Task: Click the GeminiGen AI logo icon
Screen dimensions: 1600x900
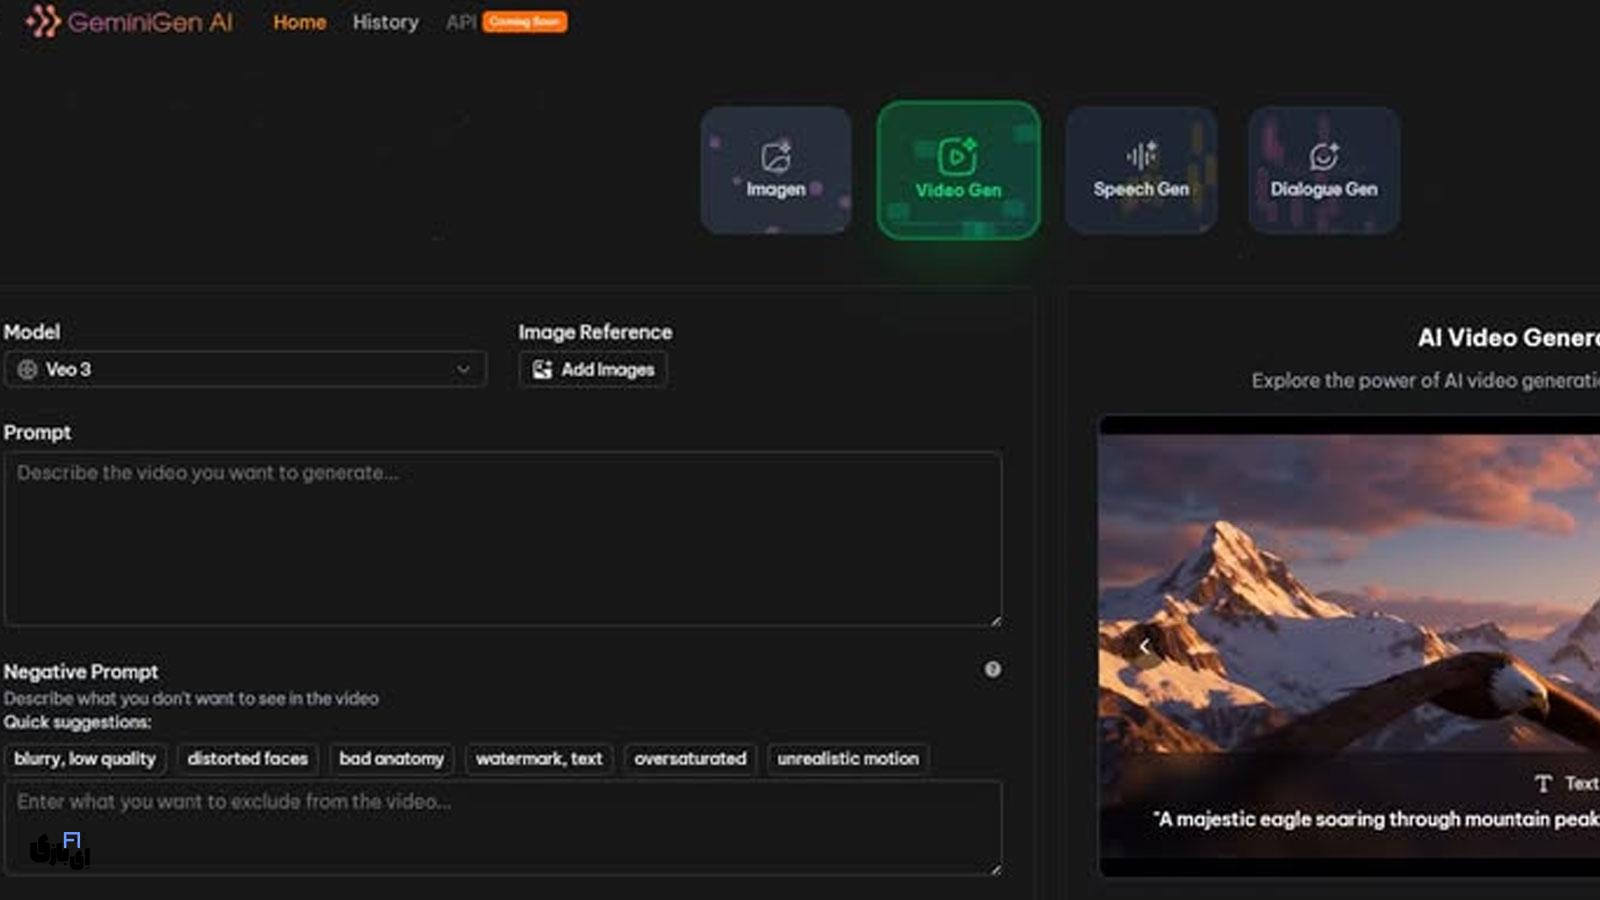Action: pyautogui.click(x=42, y=21)
